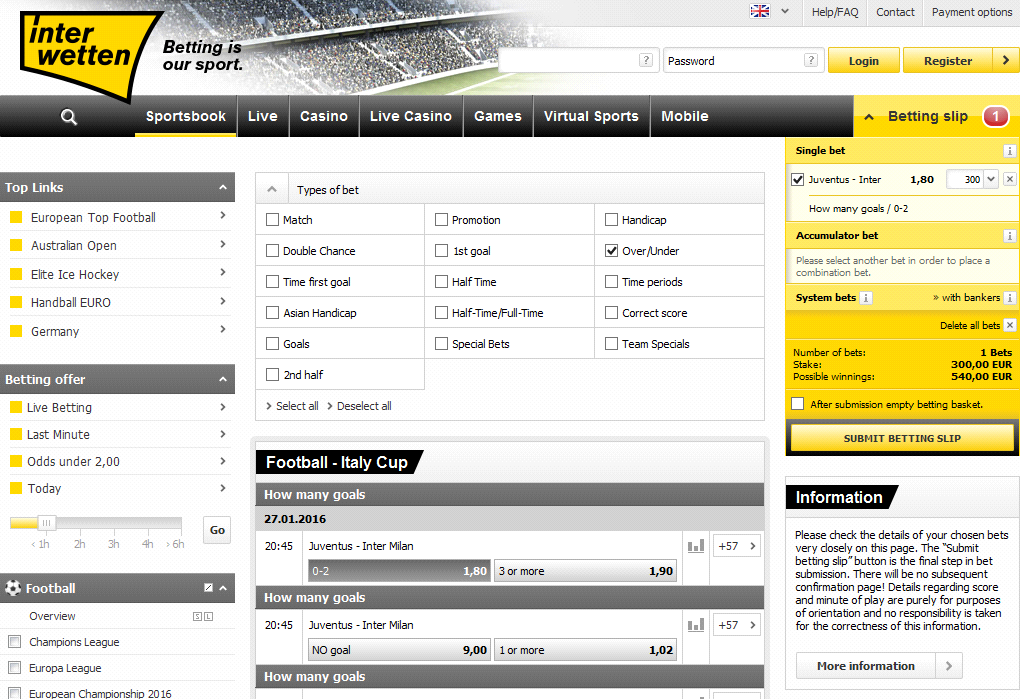Click username field help question mark
This screenshot has width=1020, height=699.
click(645, 60)
